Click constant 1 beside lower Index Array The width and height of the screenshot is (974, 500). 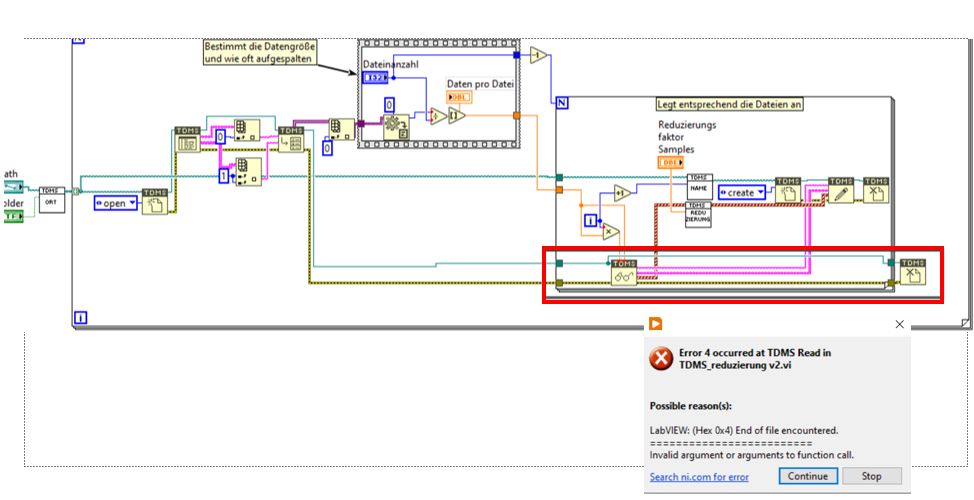tap(223, 176)
